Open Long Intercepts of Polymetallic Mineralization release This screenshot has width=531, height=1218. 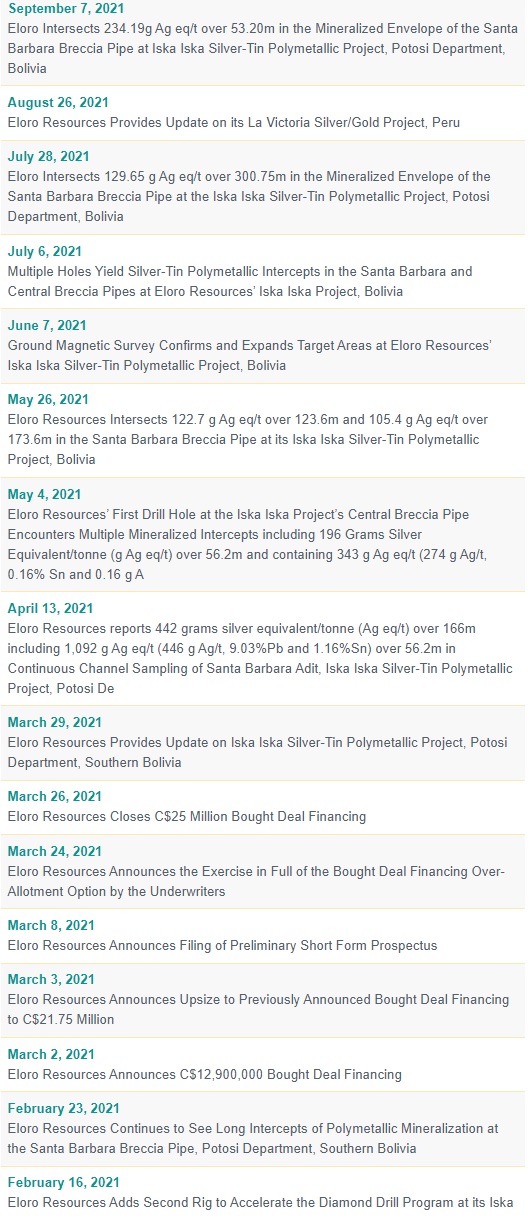point(253,1138)
